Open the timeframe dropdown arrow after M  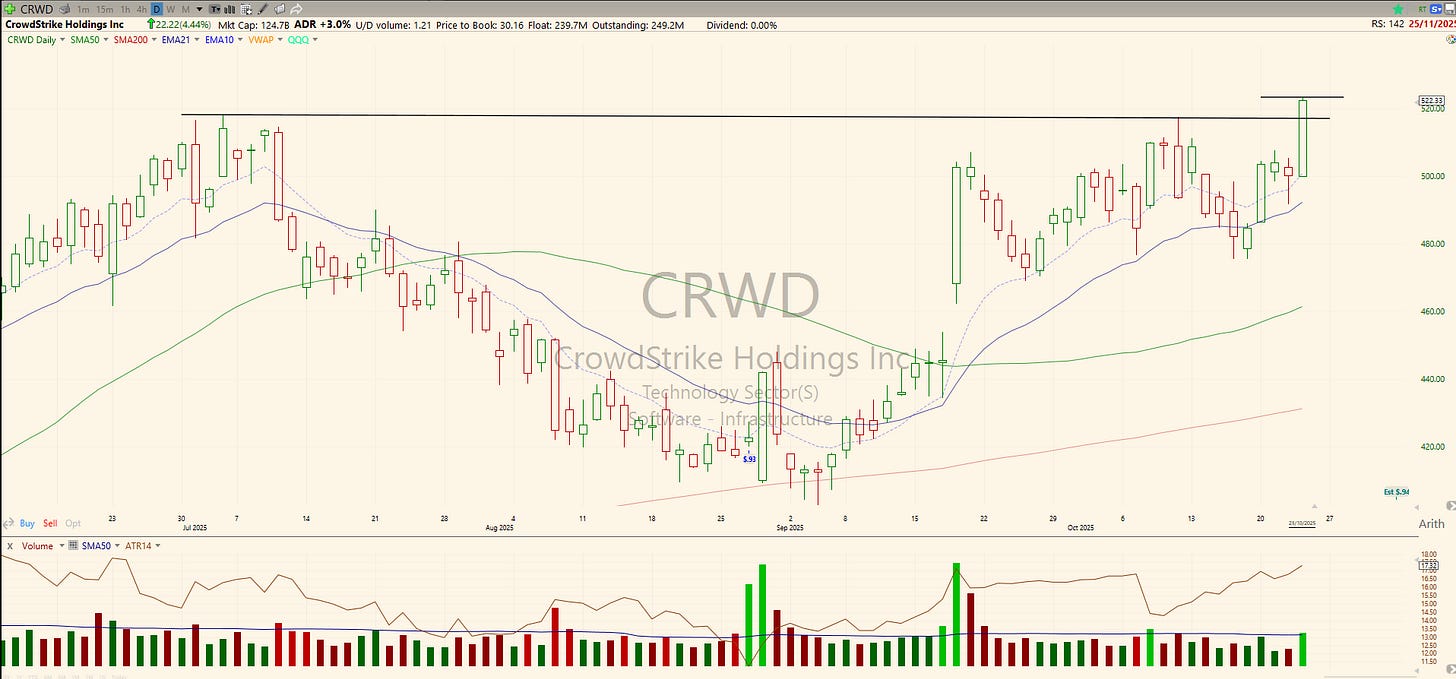[199, 10]
